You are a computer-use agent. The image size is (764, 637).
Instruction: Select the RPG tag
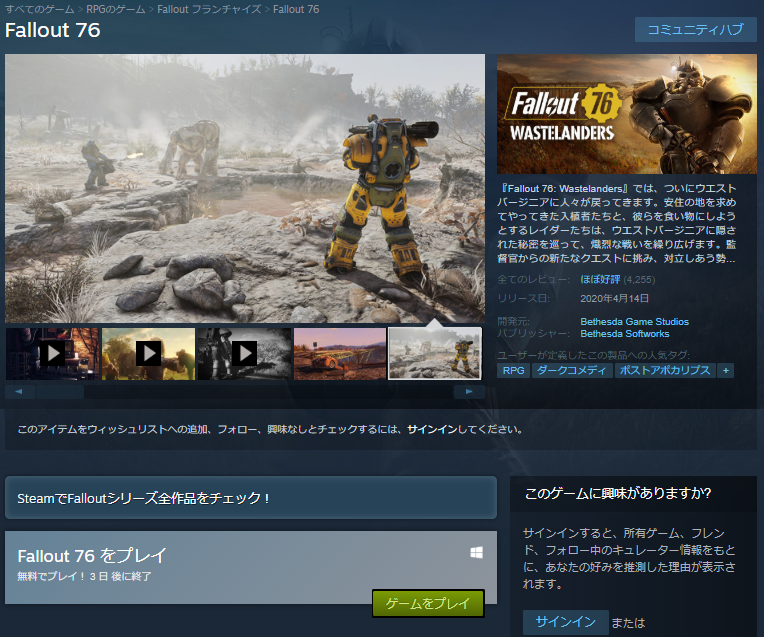click(514, 370)
